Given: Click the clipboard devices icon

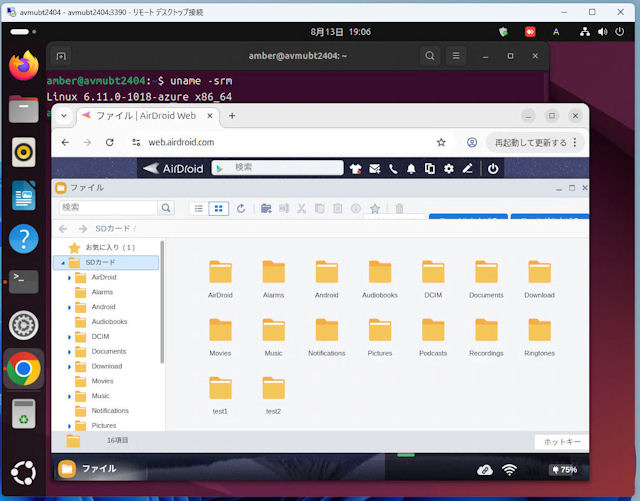Looking at the screenshot, I should click(430, 169).
